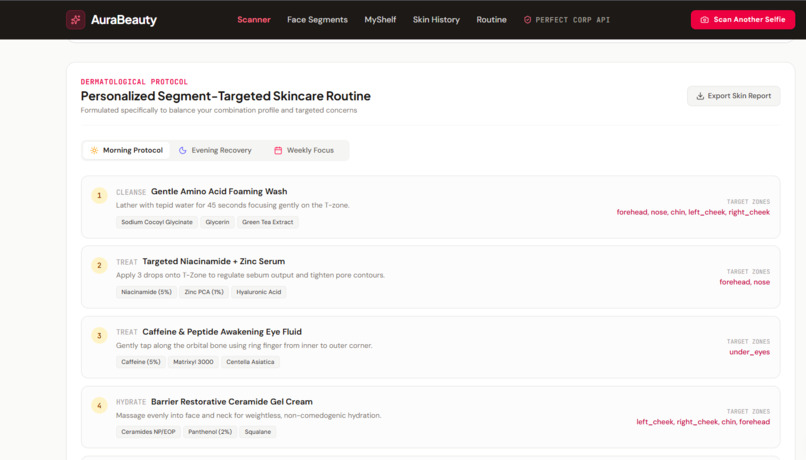Click Green Tea Extract ingredient tag
This screenshot has height=460, width=806.
click(x=267, y=222)
